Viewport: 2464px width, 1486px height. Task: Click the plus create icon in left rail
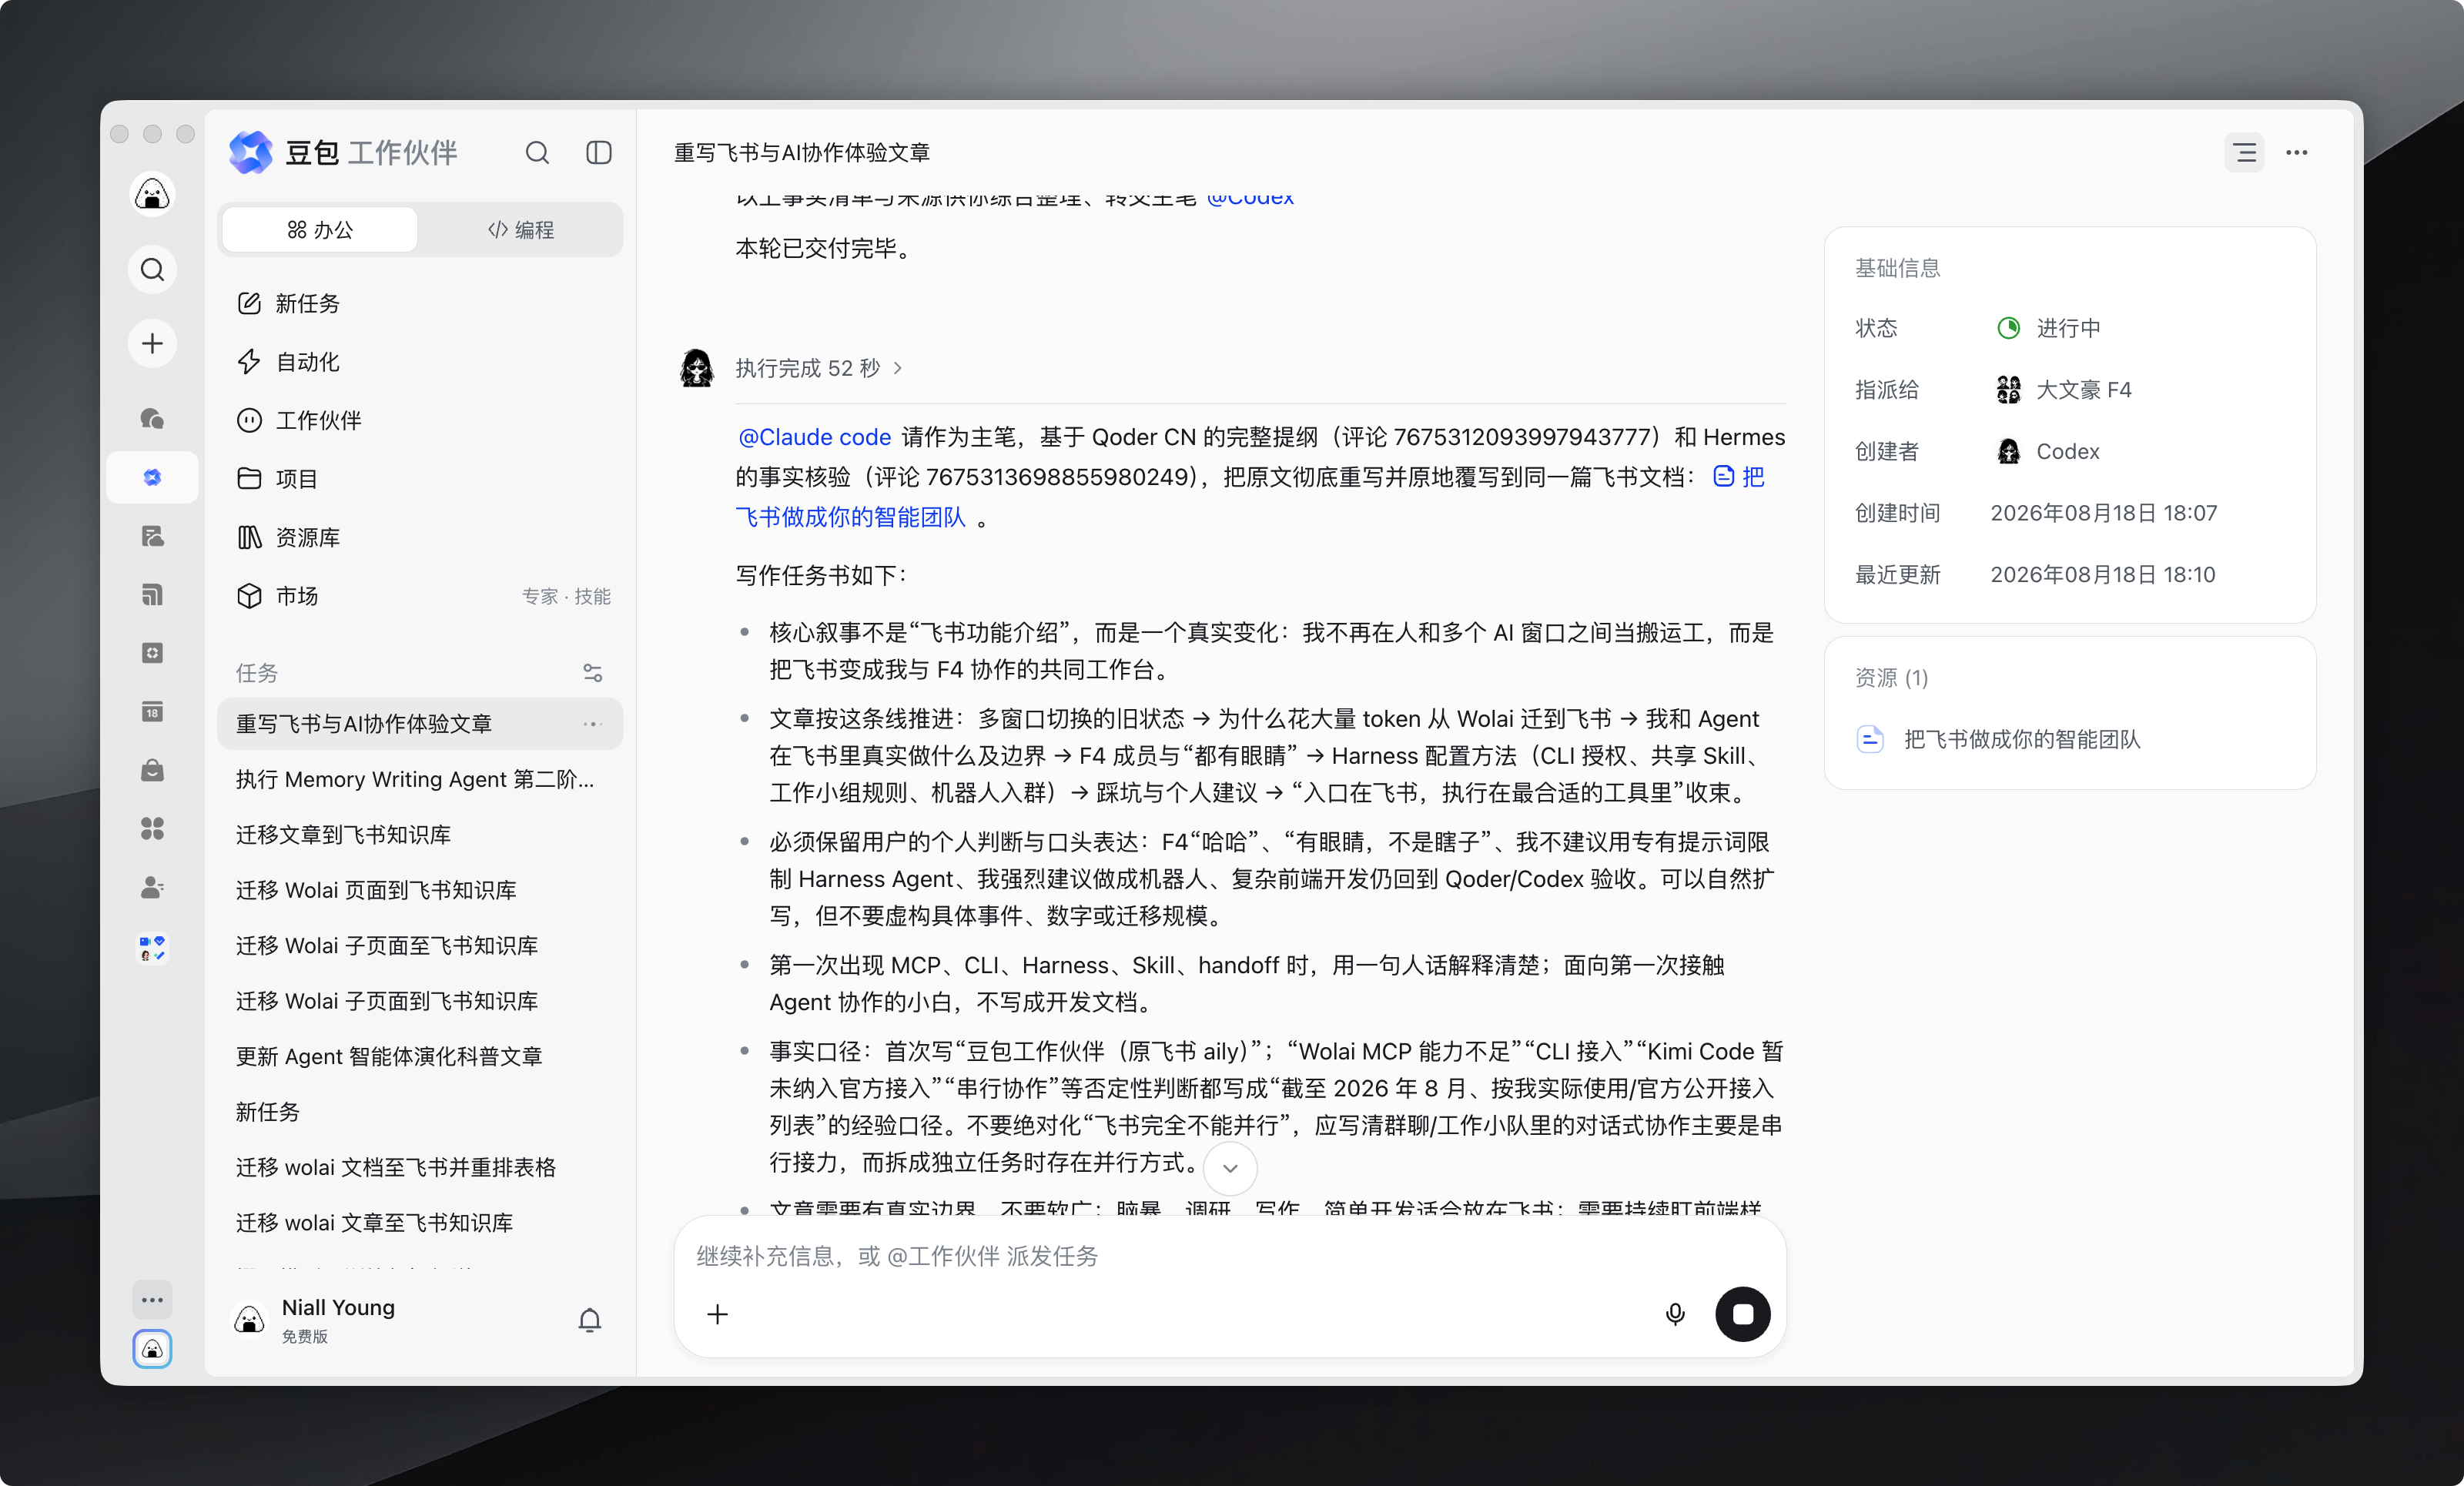[x=152, y=343]
